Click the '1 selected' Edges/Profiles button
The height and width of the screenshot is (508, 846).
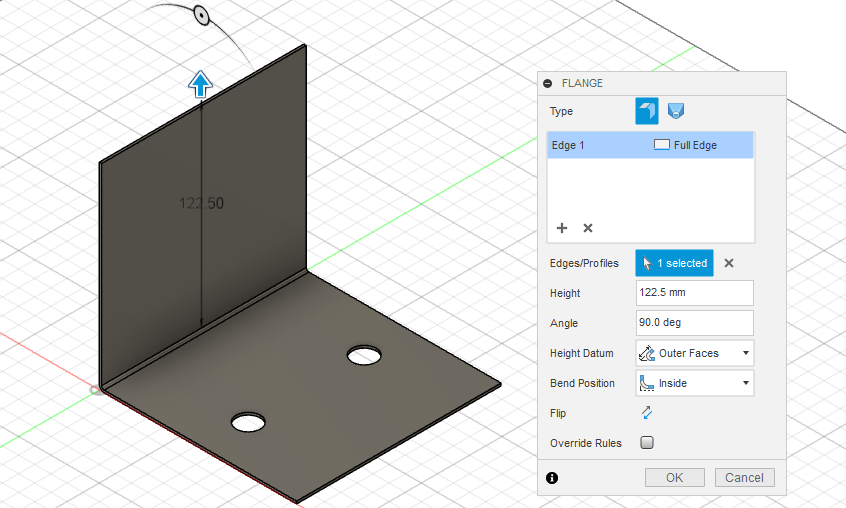click(674, 263)
